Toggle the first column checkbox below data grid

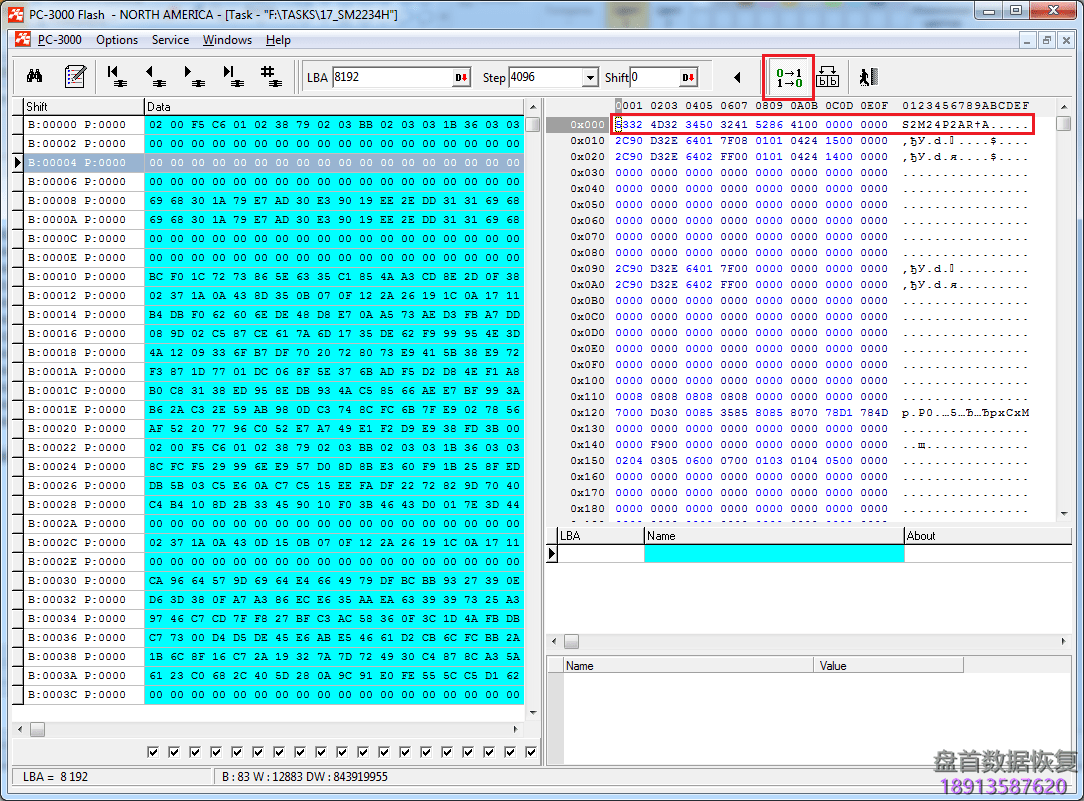click(153, 752)
